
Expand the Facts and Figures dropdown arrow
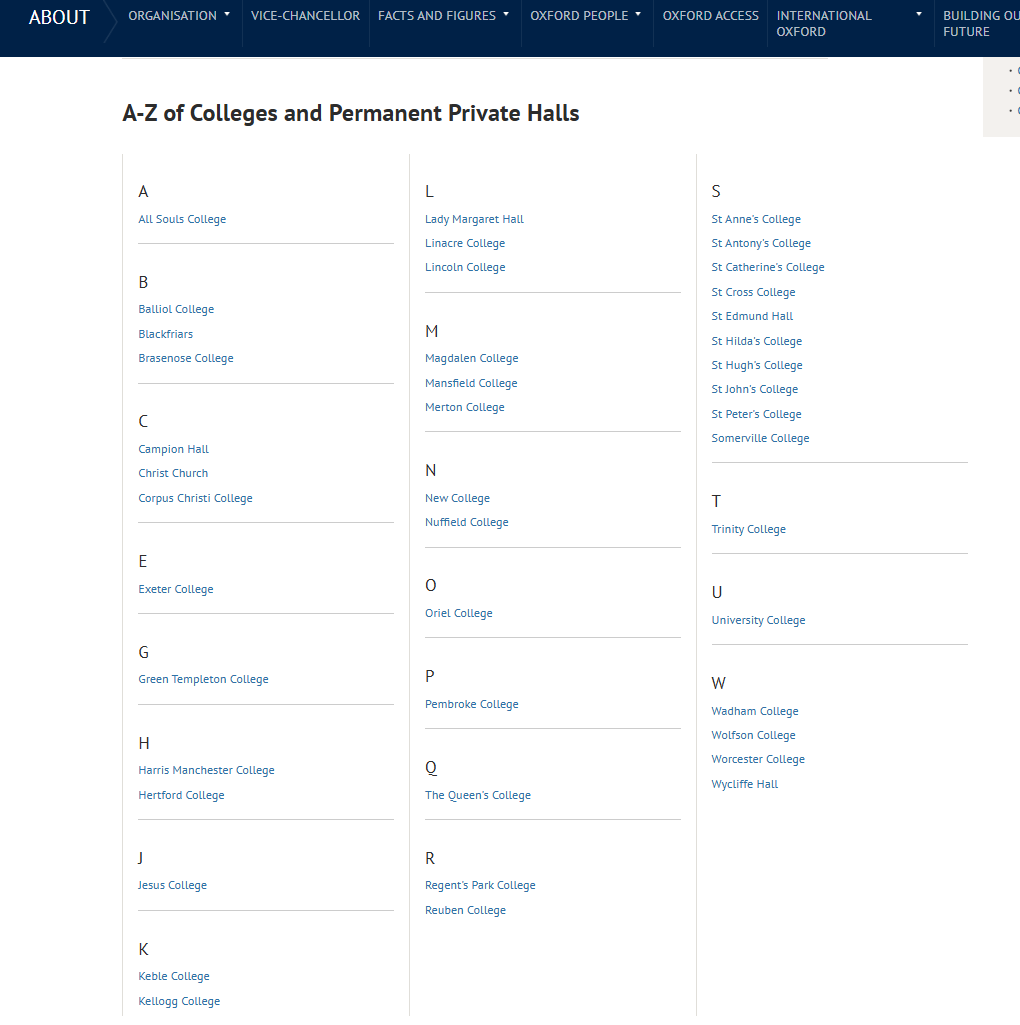[506, 15]
